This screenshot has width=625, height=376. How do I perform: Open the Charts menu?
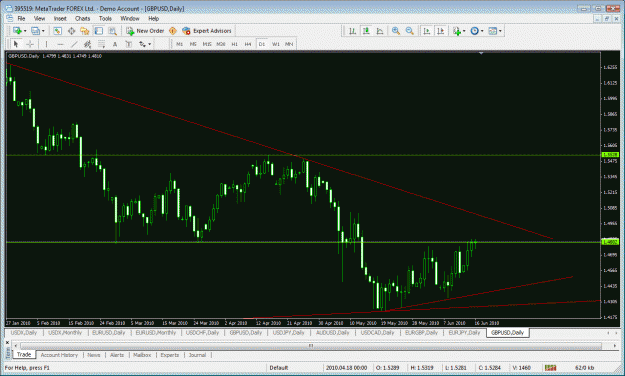tap(83, 18)
